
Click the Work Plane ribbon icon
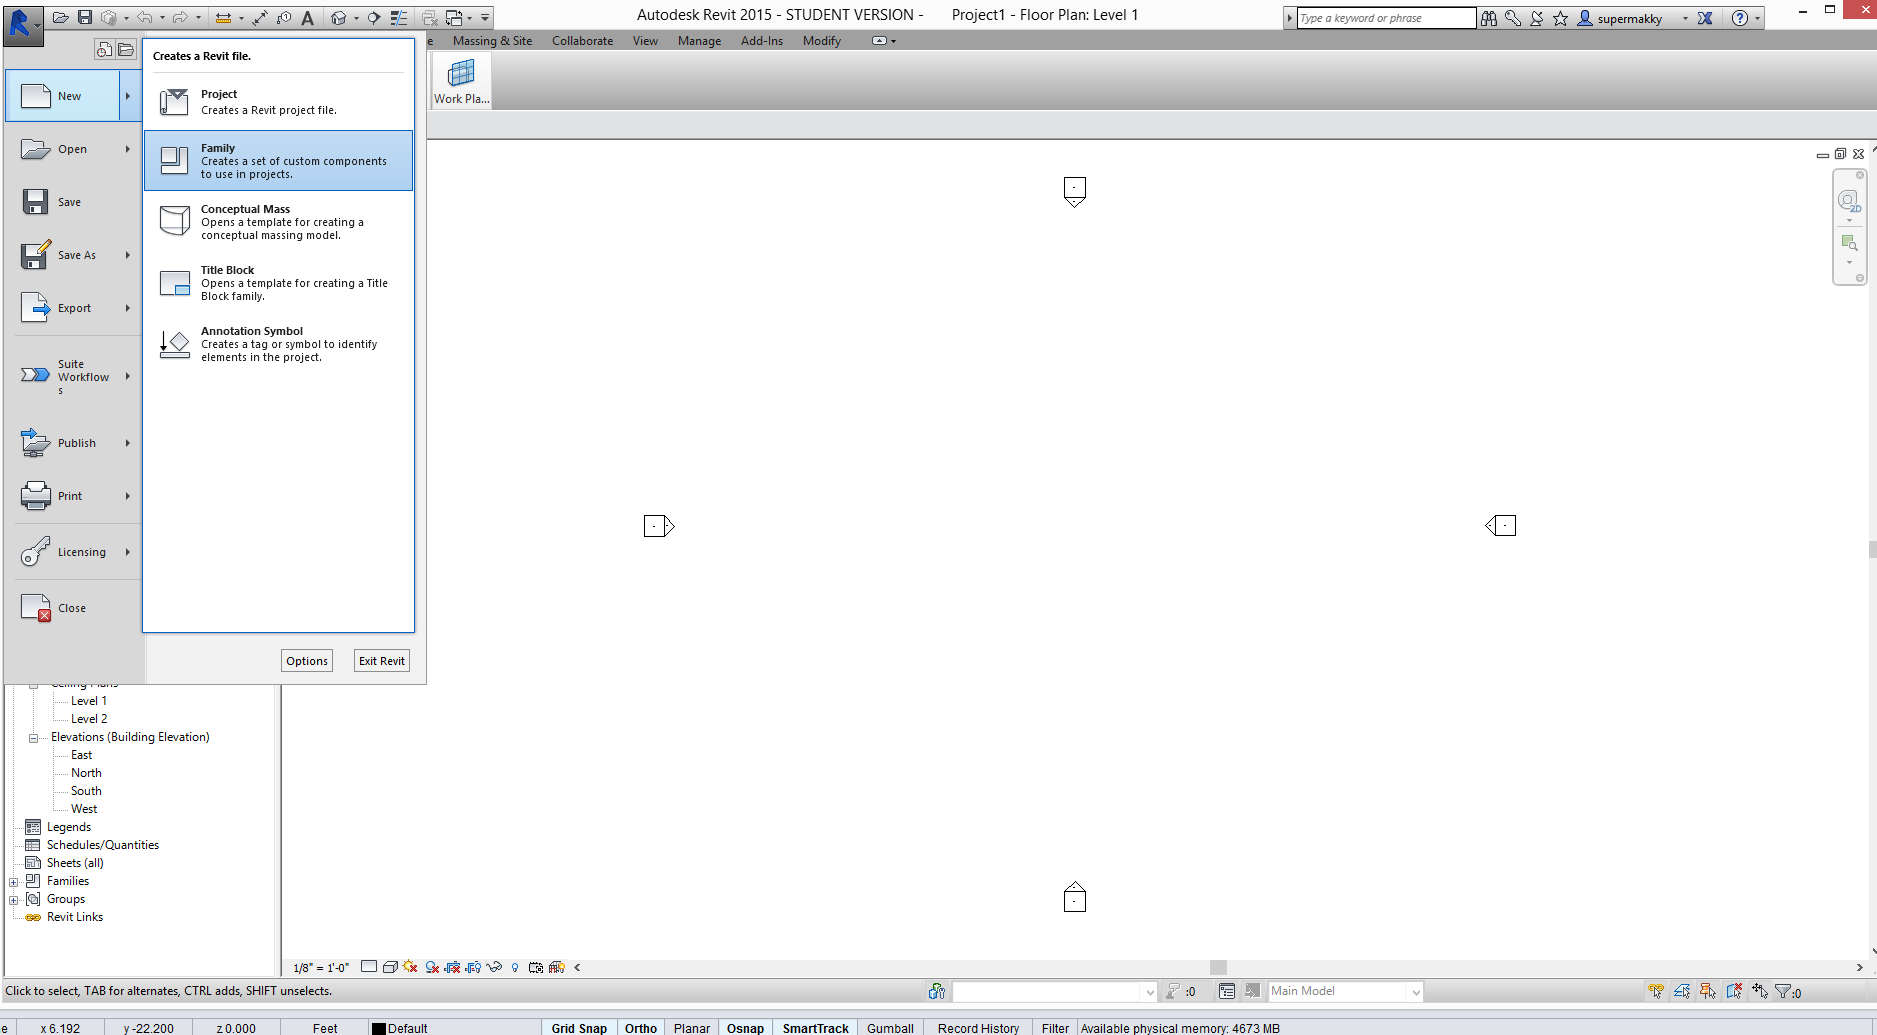coord(461,81)
